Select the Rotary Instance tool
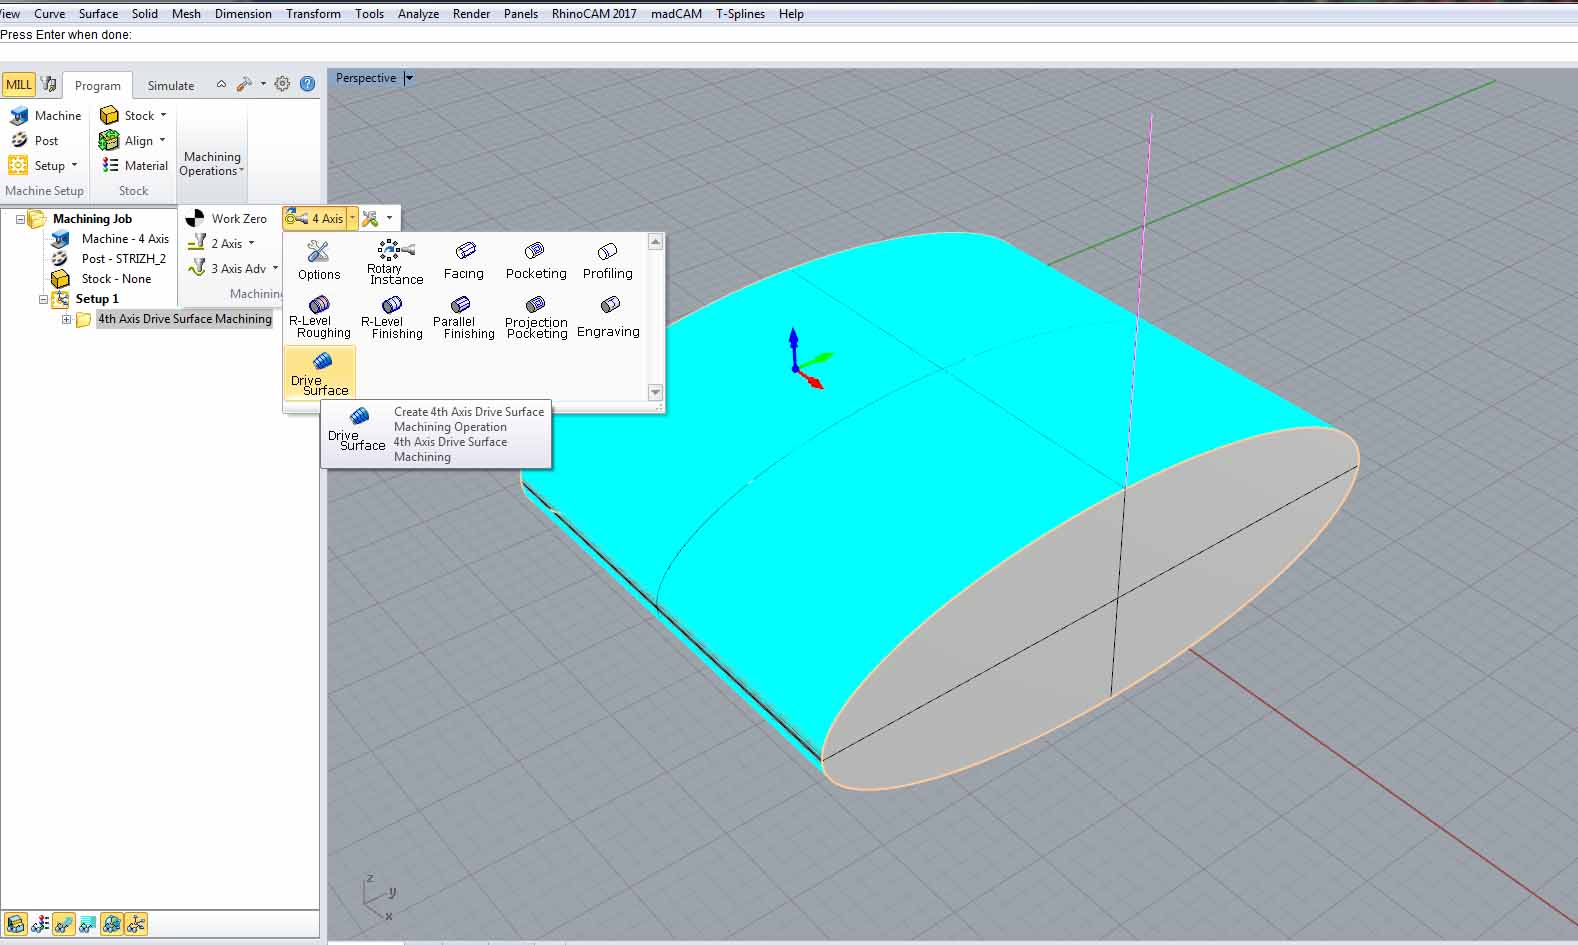The height and width of the screenshot is (945, 1578). click(394, 261)
